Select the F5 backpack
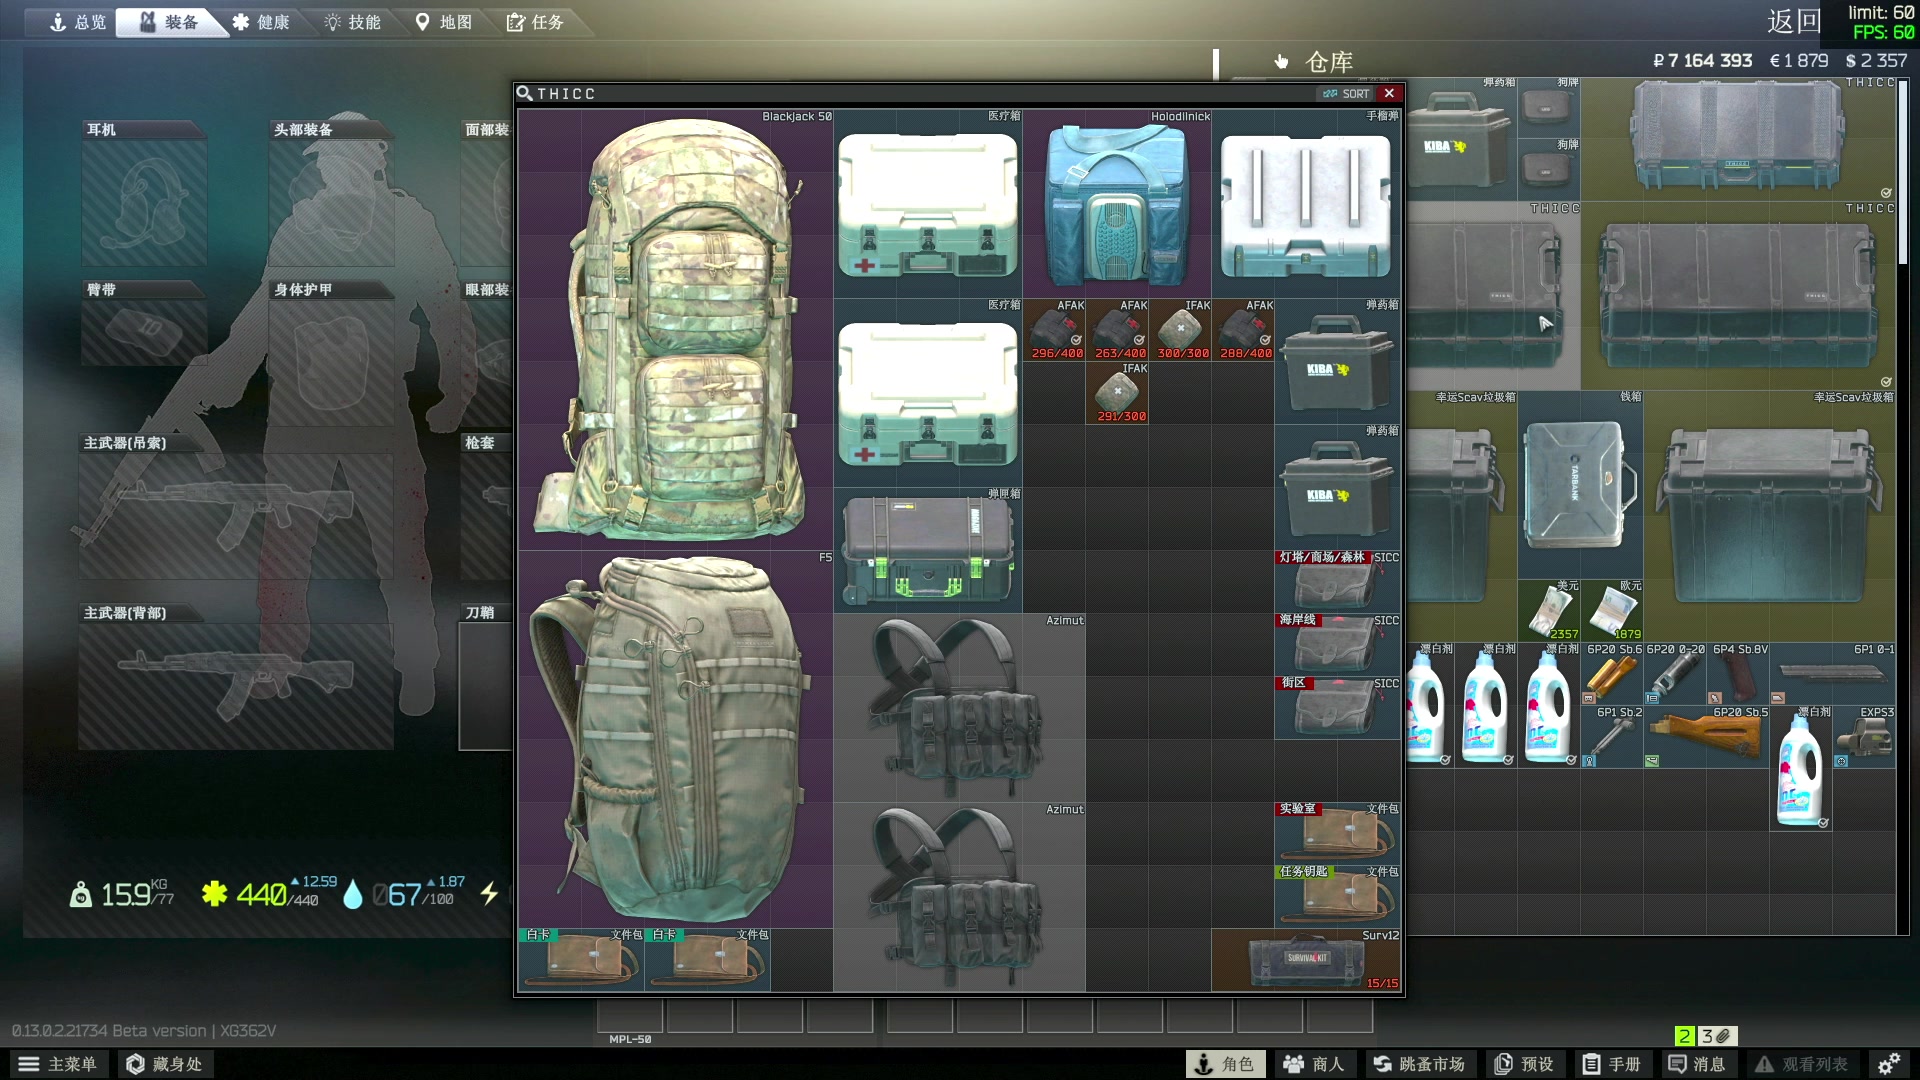This screenshot has height=1080, width=1920. (675, 739)
